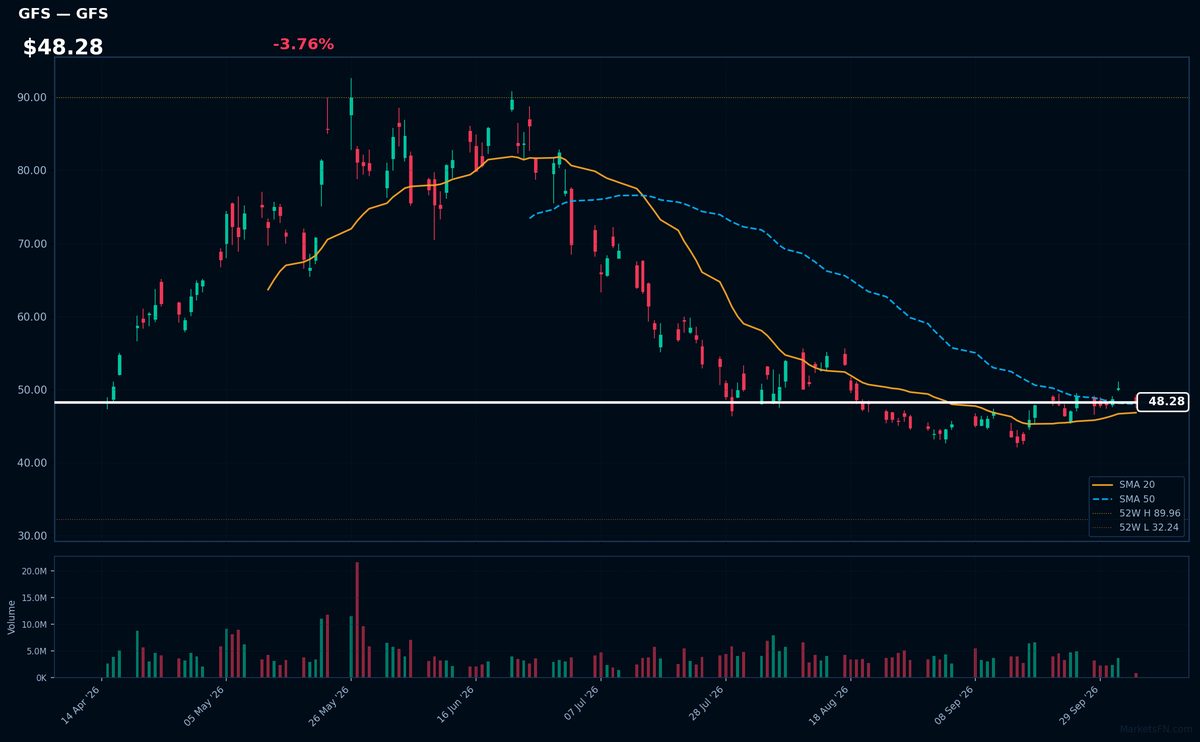Image resolution: width=1200 pixels, height=742 pixels.
Task: Click the 60.00 price axis label
Action: click(33, 317)
